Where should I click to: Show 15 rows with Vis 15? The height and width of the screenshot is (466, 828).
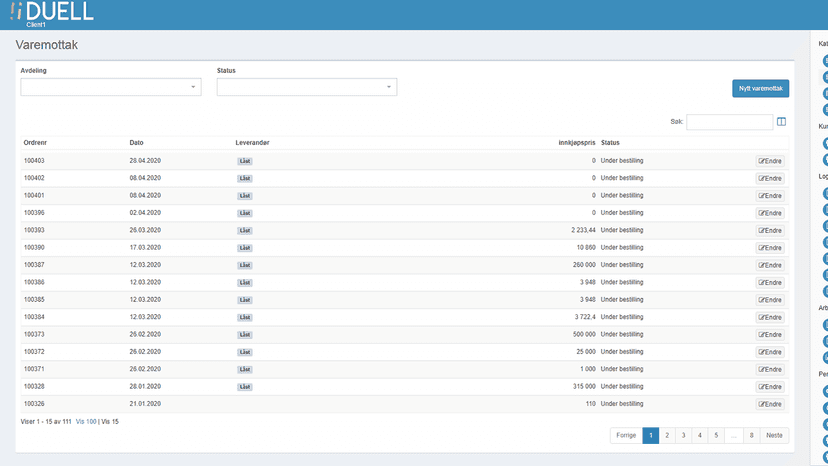coord(110,422)
